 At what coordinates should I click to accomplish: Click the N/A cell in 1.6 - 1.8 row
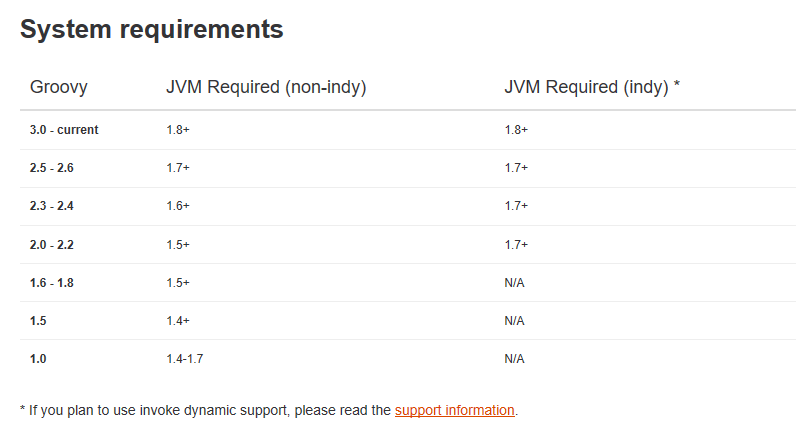pyautogui.click(x=514, y=283)
